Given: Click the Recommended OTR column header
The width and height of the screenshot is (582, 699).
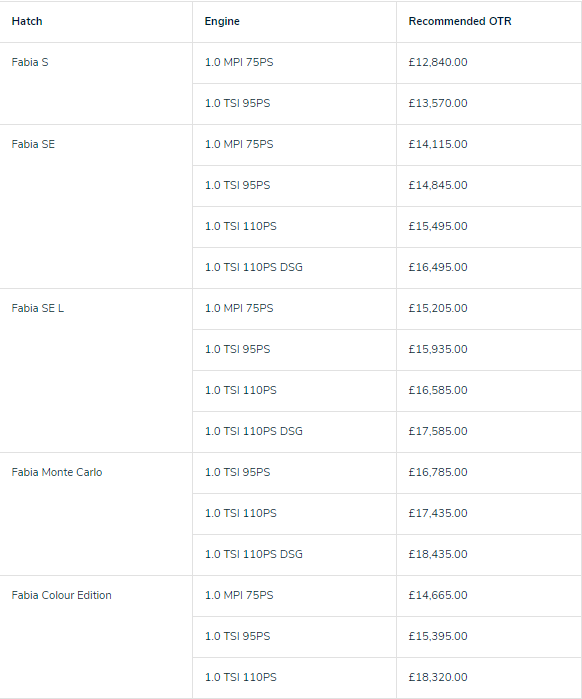Looking at the screenshot, I should [x=460, y=21].
